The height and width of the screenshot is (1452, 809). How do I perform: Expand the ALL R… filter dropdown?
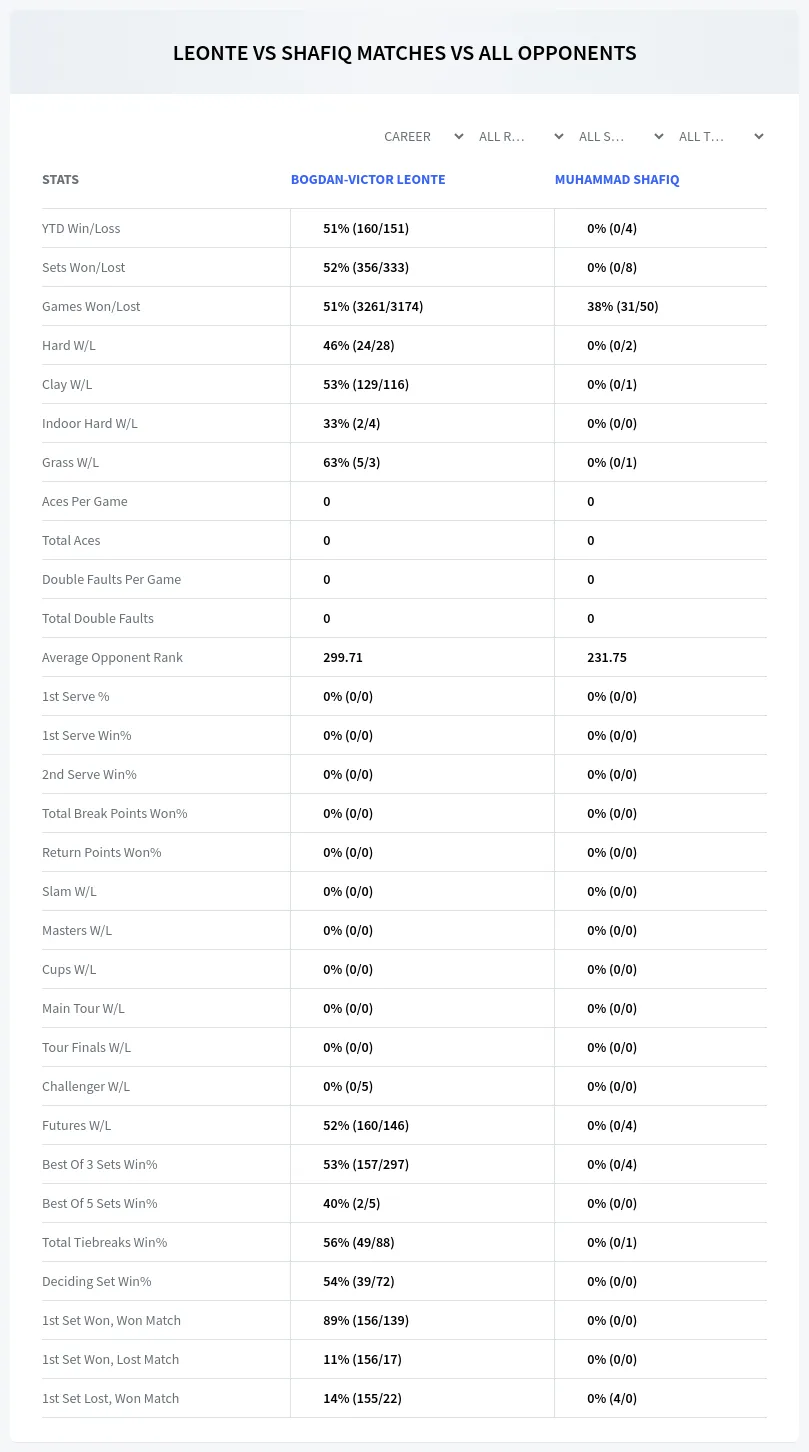point(519,136)
